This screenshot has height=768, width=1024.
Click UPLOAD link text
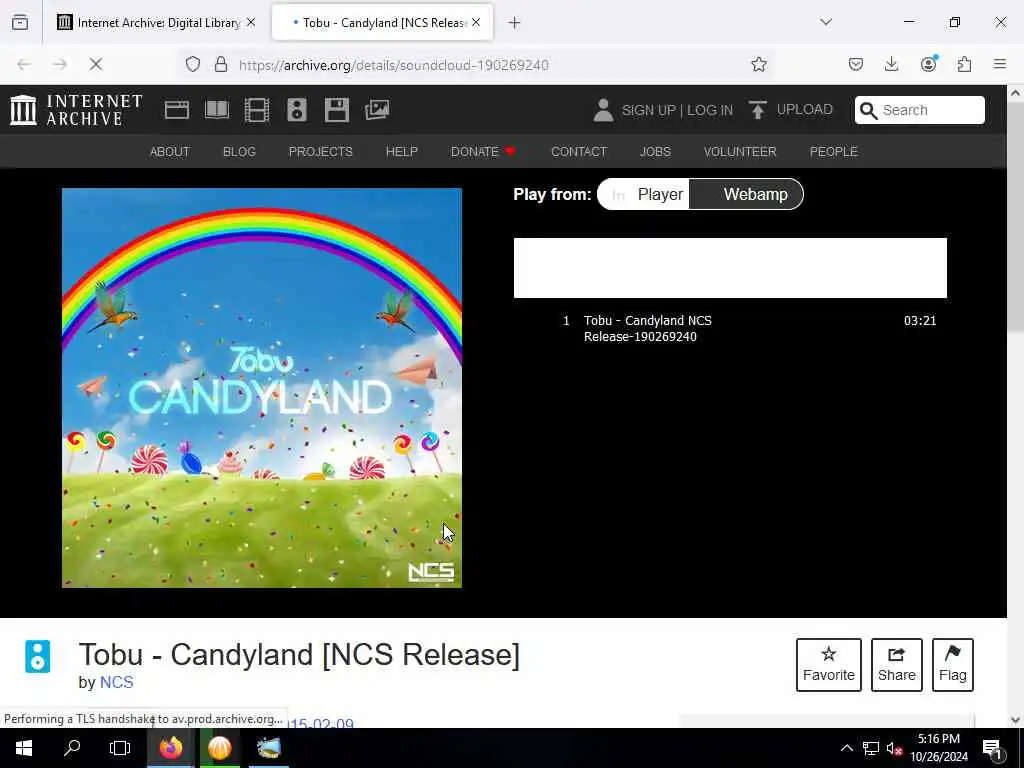[805, 109]
